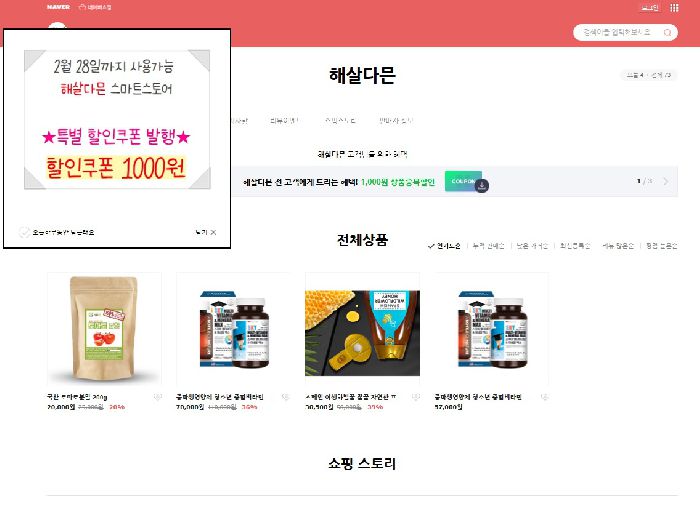
Task: Open the Naver apps grid icon
Action: point(674,8)
